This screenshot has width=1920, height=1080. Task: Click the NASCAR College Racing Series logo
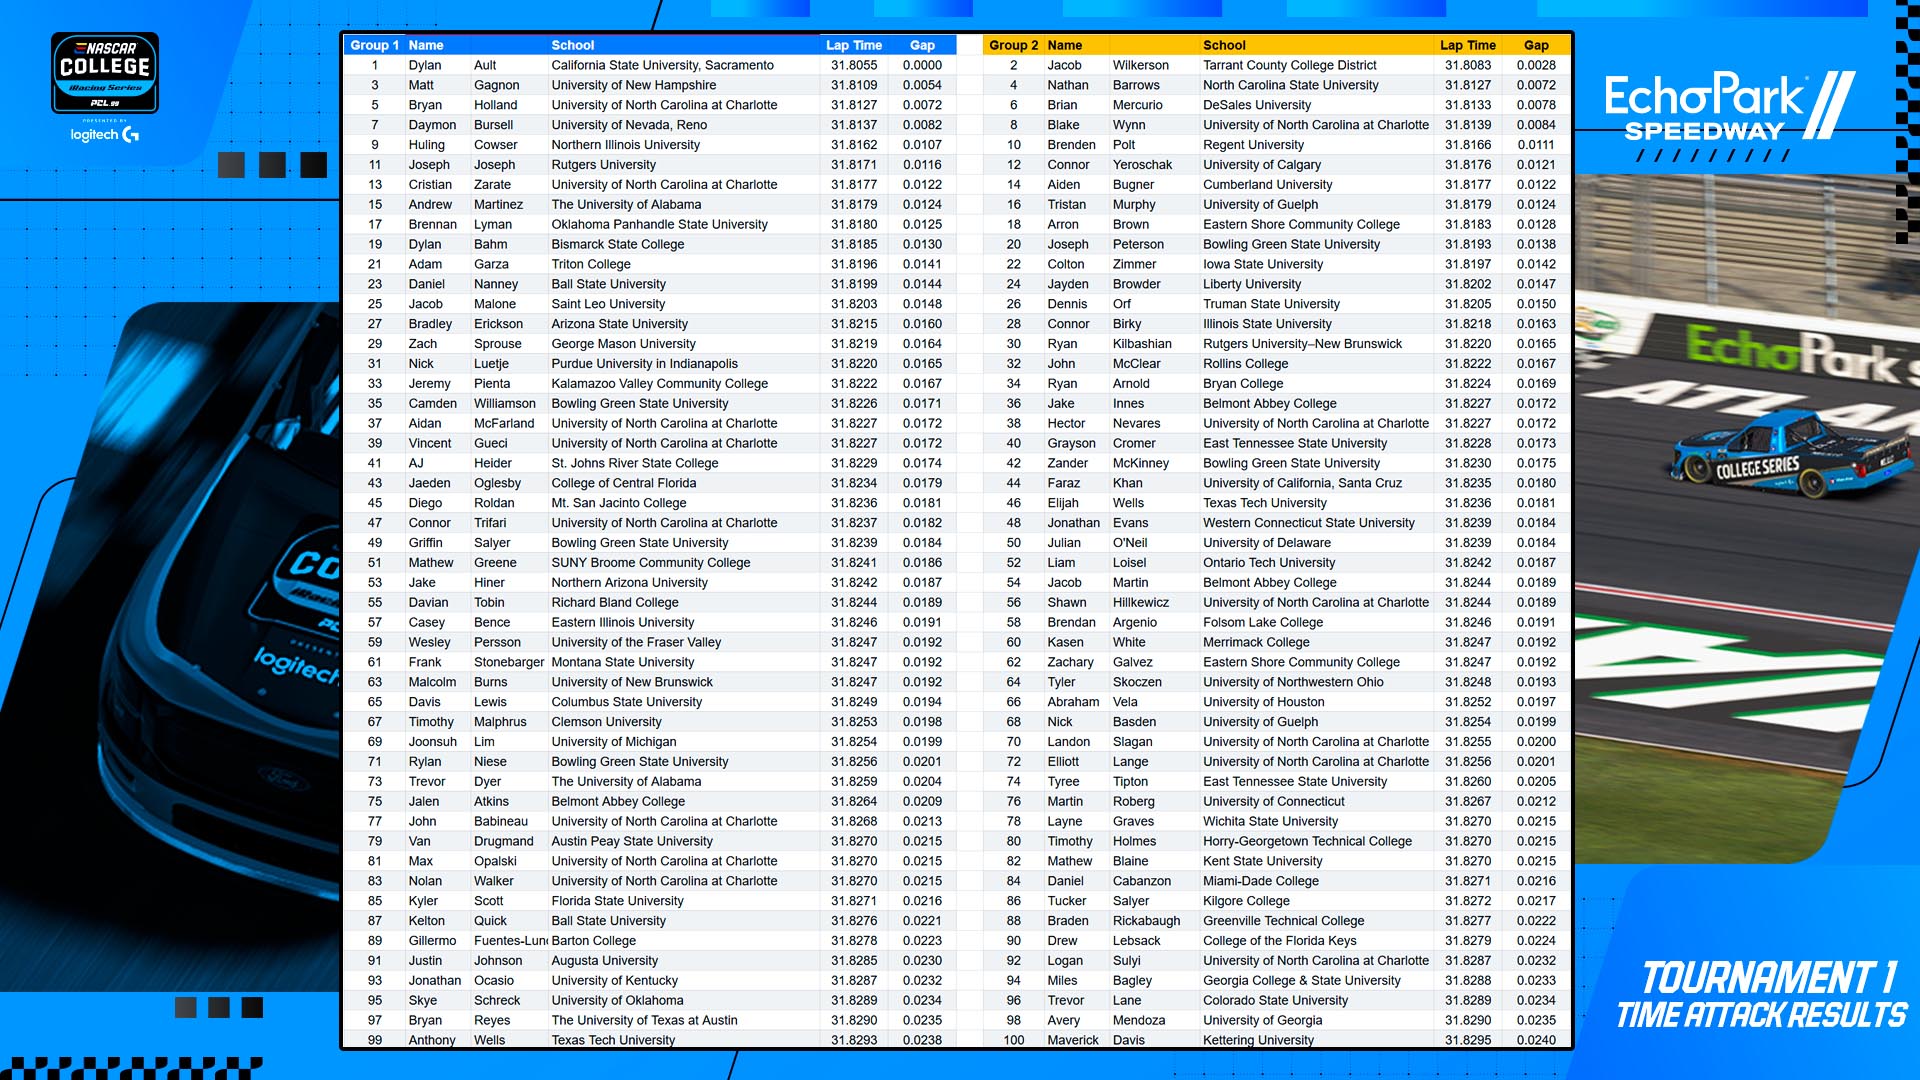pos(105,73)
